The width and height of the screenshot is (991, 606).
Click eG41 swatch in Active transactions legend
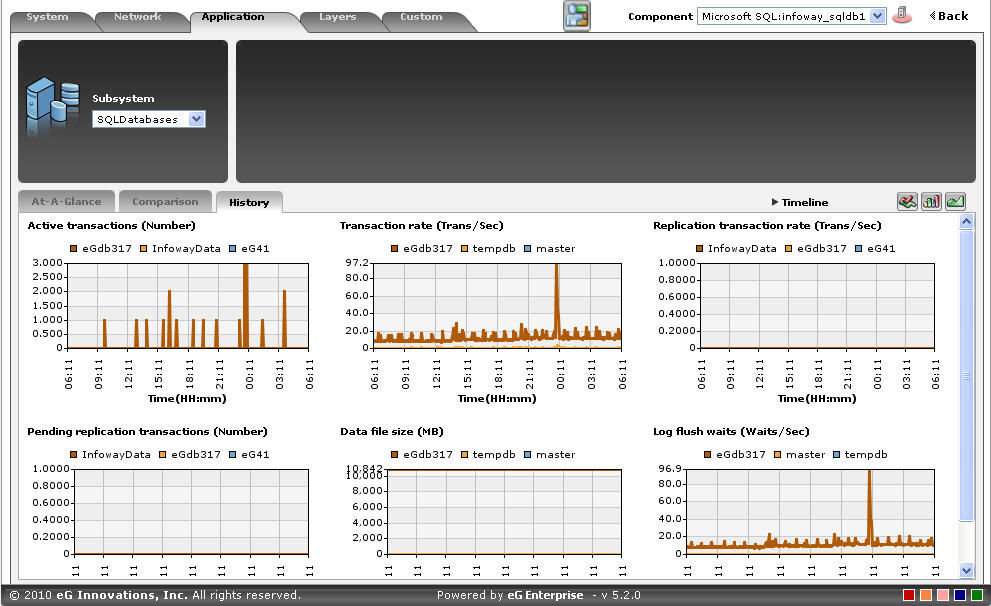[232, 248]
